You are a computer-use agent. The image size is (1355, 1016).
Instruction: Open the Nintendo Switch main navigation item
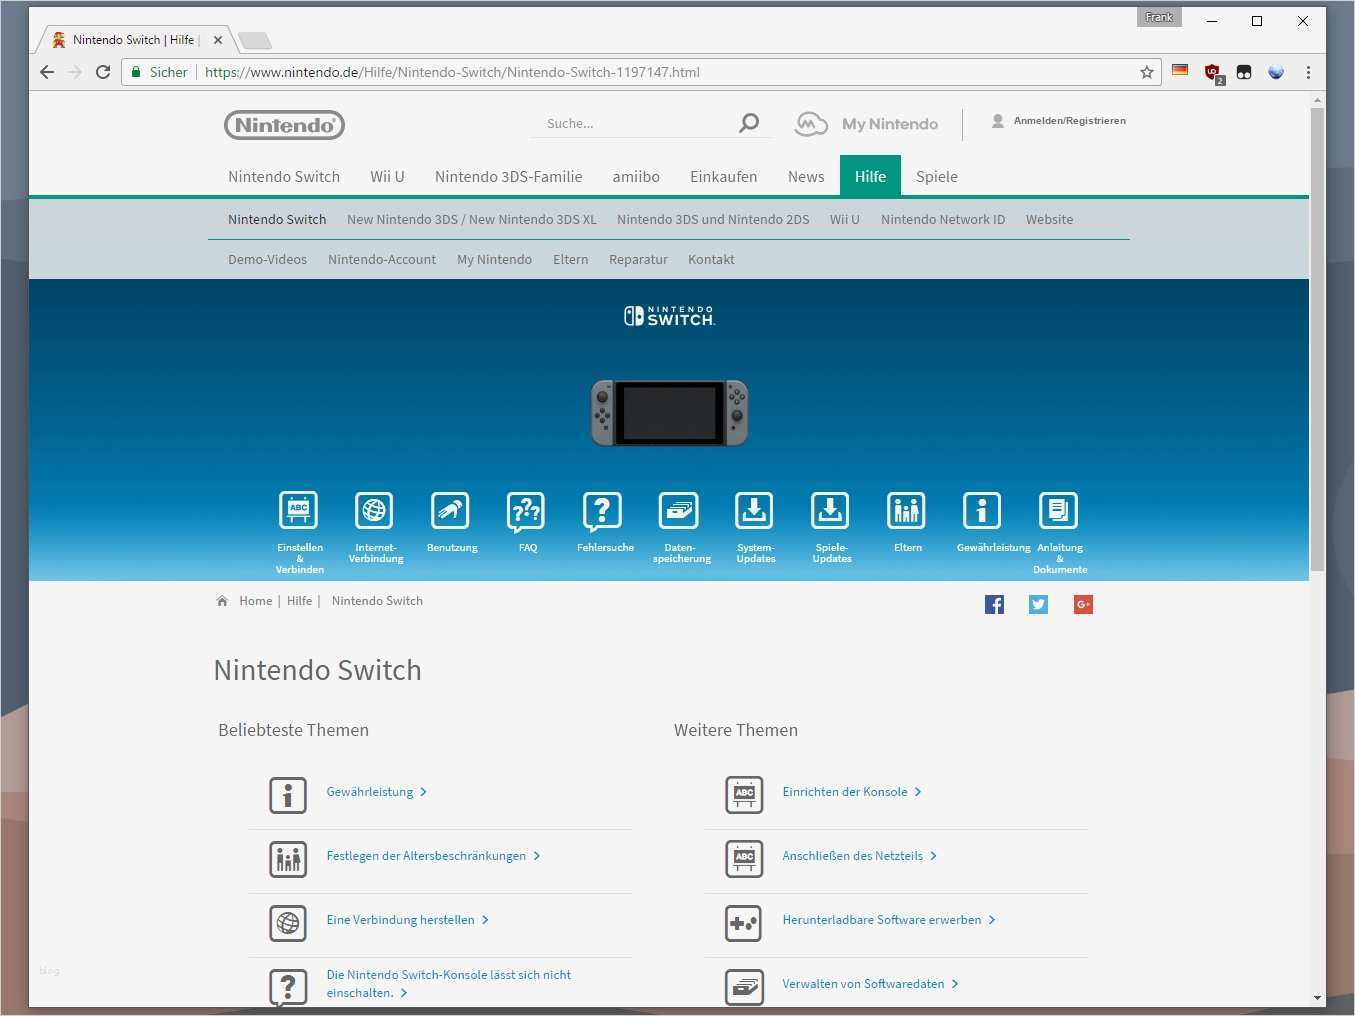pos(284,177)
